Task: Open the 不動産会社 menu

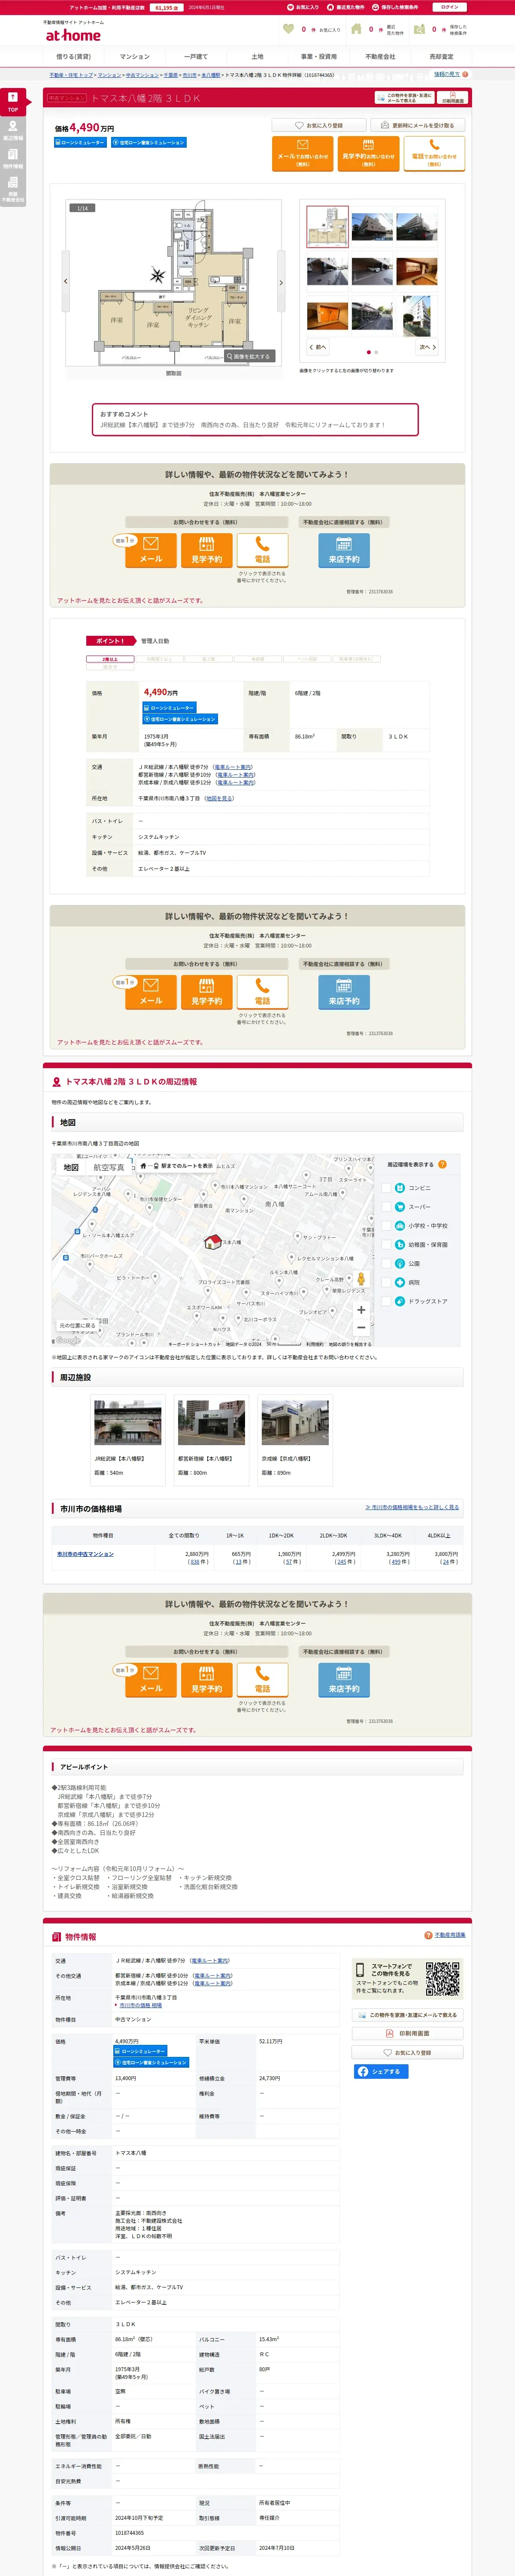Action: (380, 57)
